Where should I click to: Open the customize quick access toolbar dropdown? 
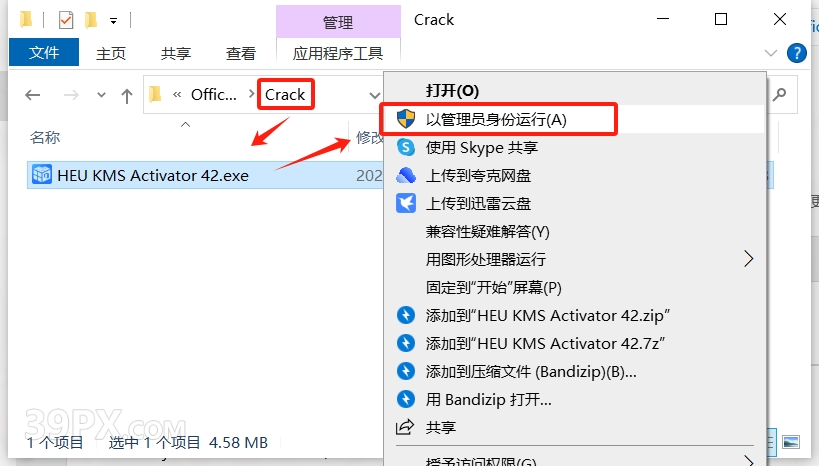113,21
